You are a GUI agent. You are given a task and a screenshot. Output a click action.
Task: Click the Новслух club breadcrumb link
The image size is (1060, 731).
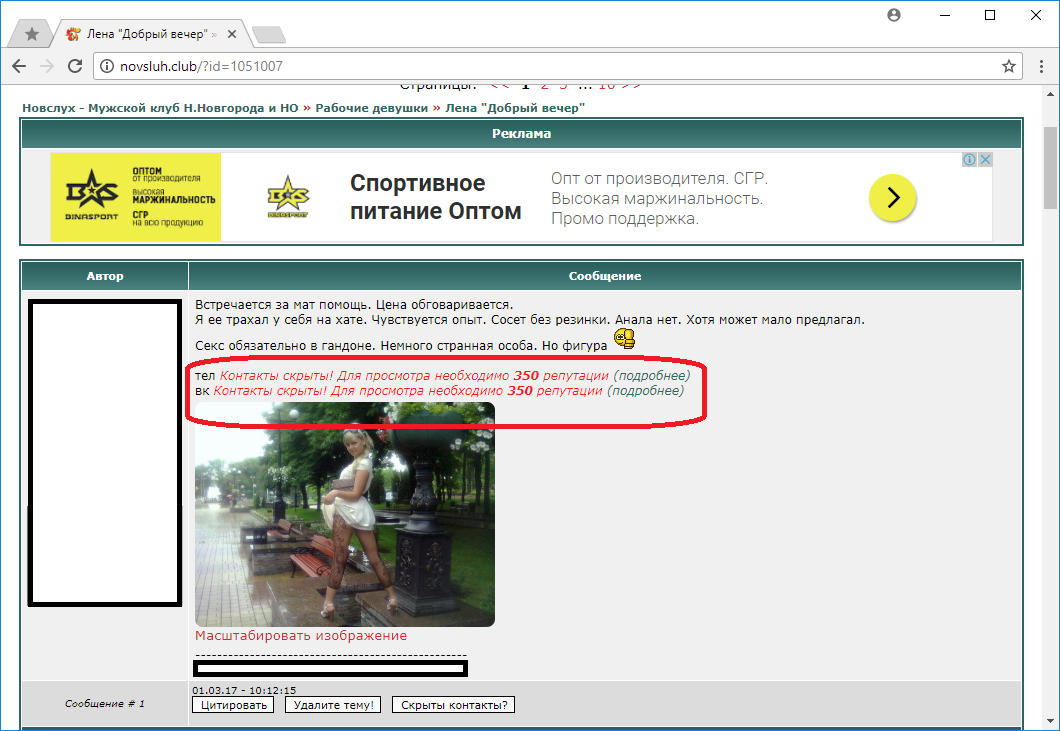[x=160, y=108]
